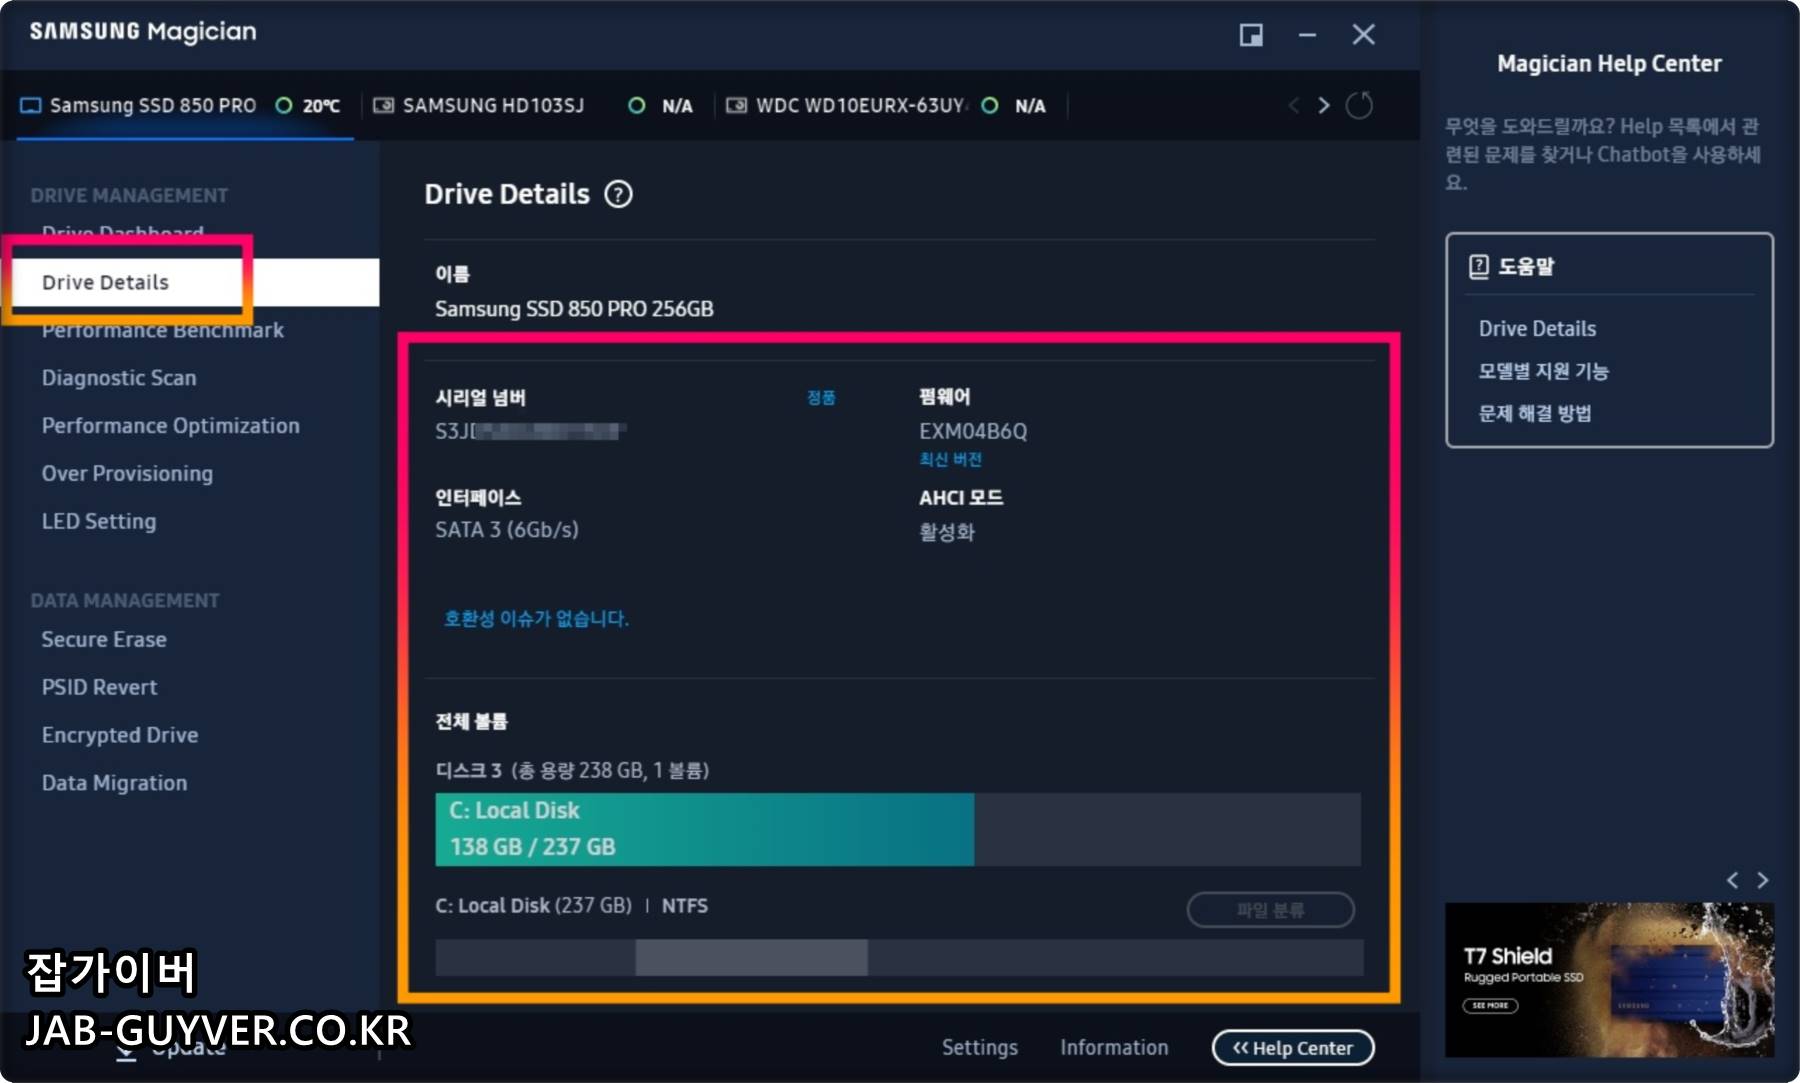Click the 도움말 help book icon
The height and width of the screenshot is (1083, 1800).
[1479, 266]
